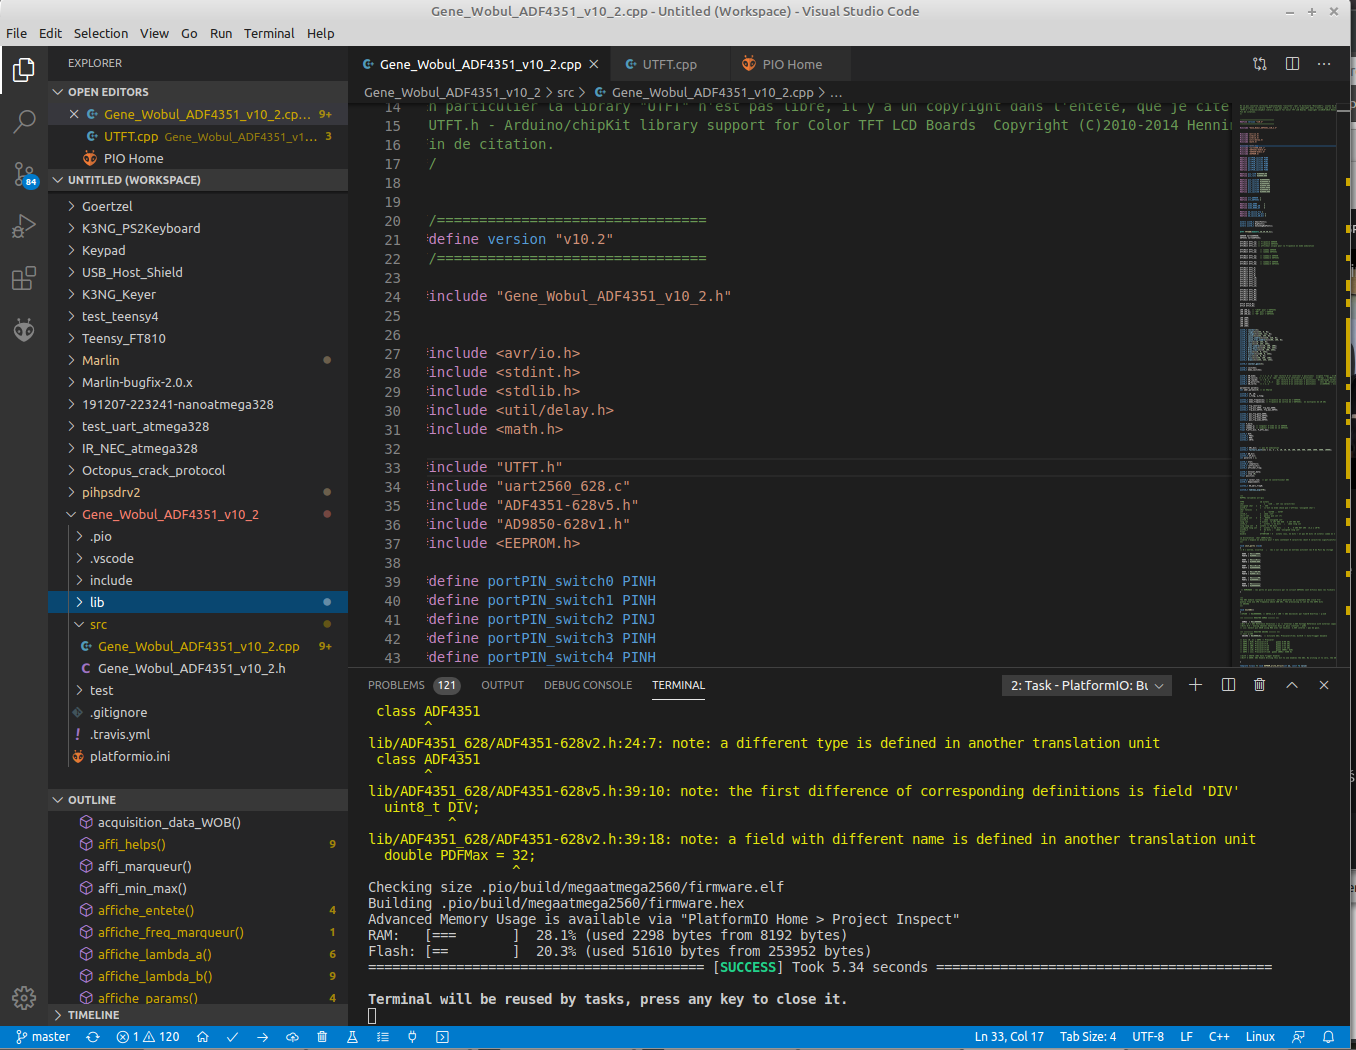Click the master branch indicator

tap(43, 1037)
